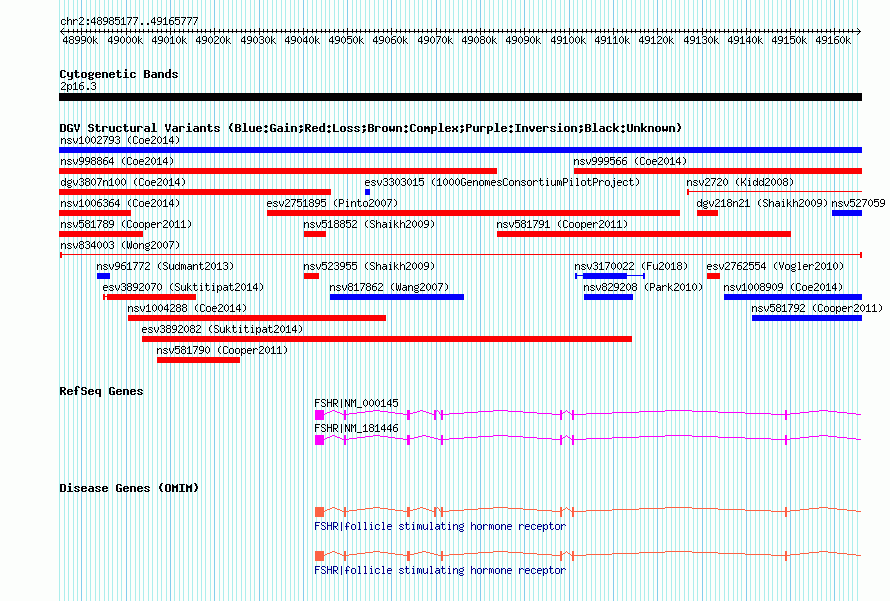The height and width of the screenshot is (601, 890).
Task: Click nsv523955 (Shaikh2009) variant label
Action: (369, 266)
